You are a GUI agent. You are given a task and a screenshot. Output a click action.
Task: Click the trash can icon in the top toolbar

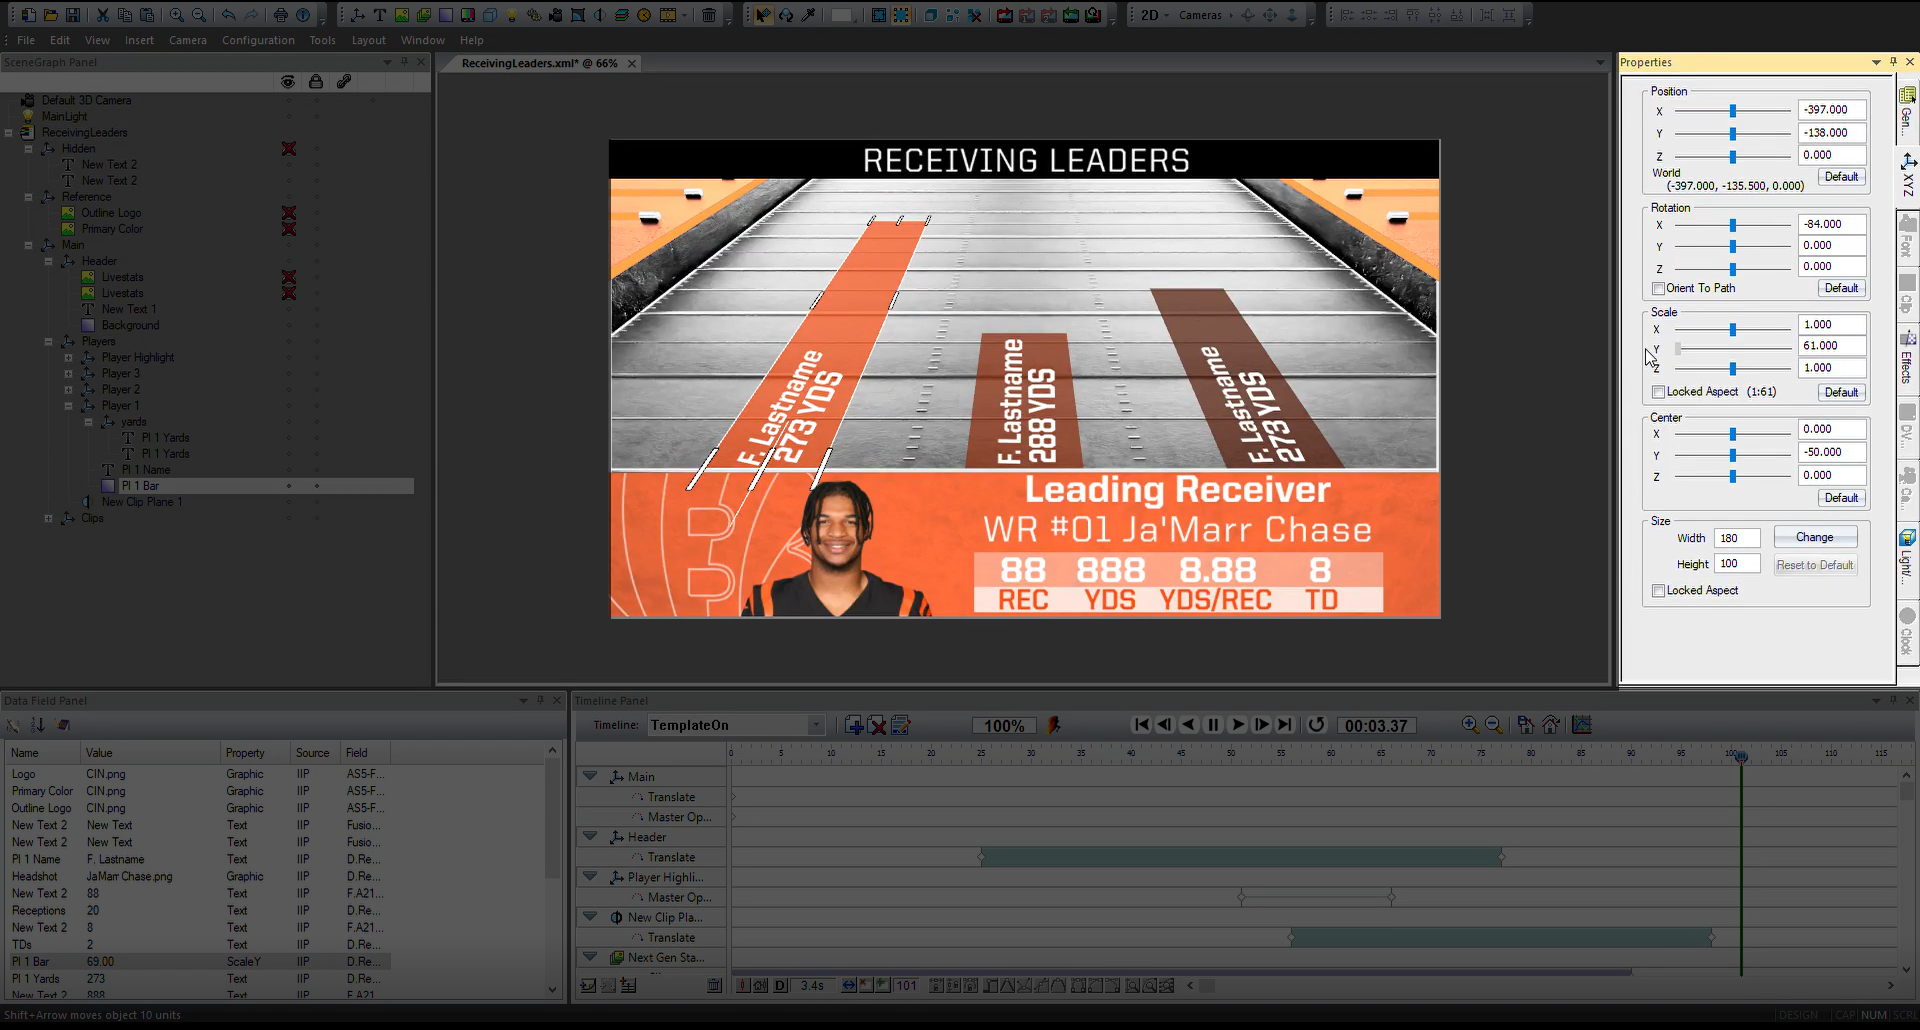coord(708,15)
